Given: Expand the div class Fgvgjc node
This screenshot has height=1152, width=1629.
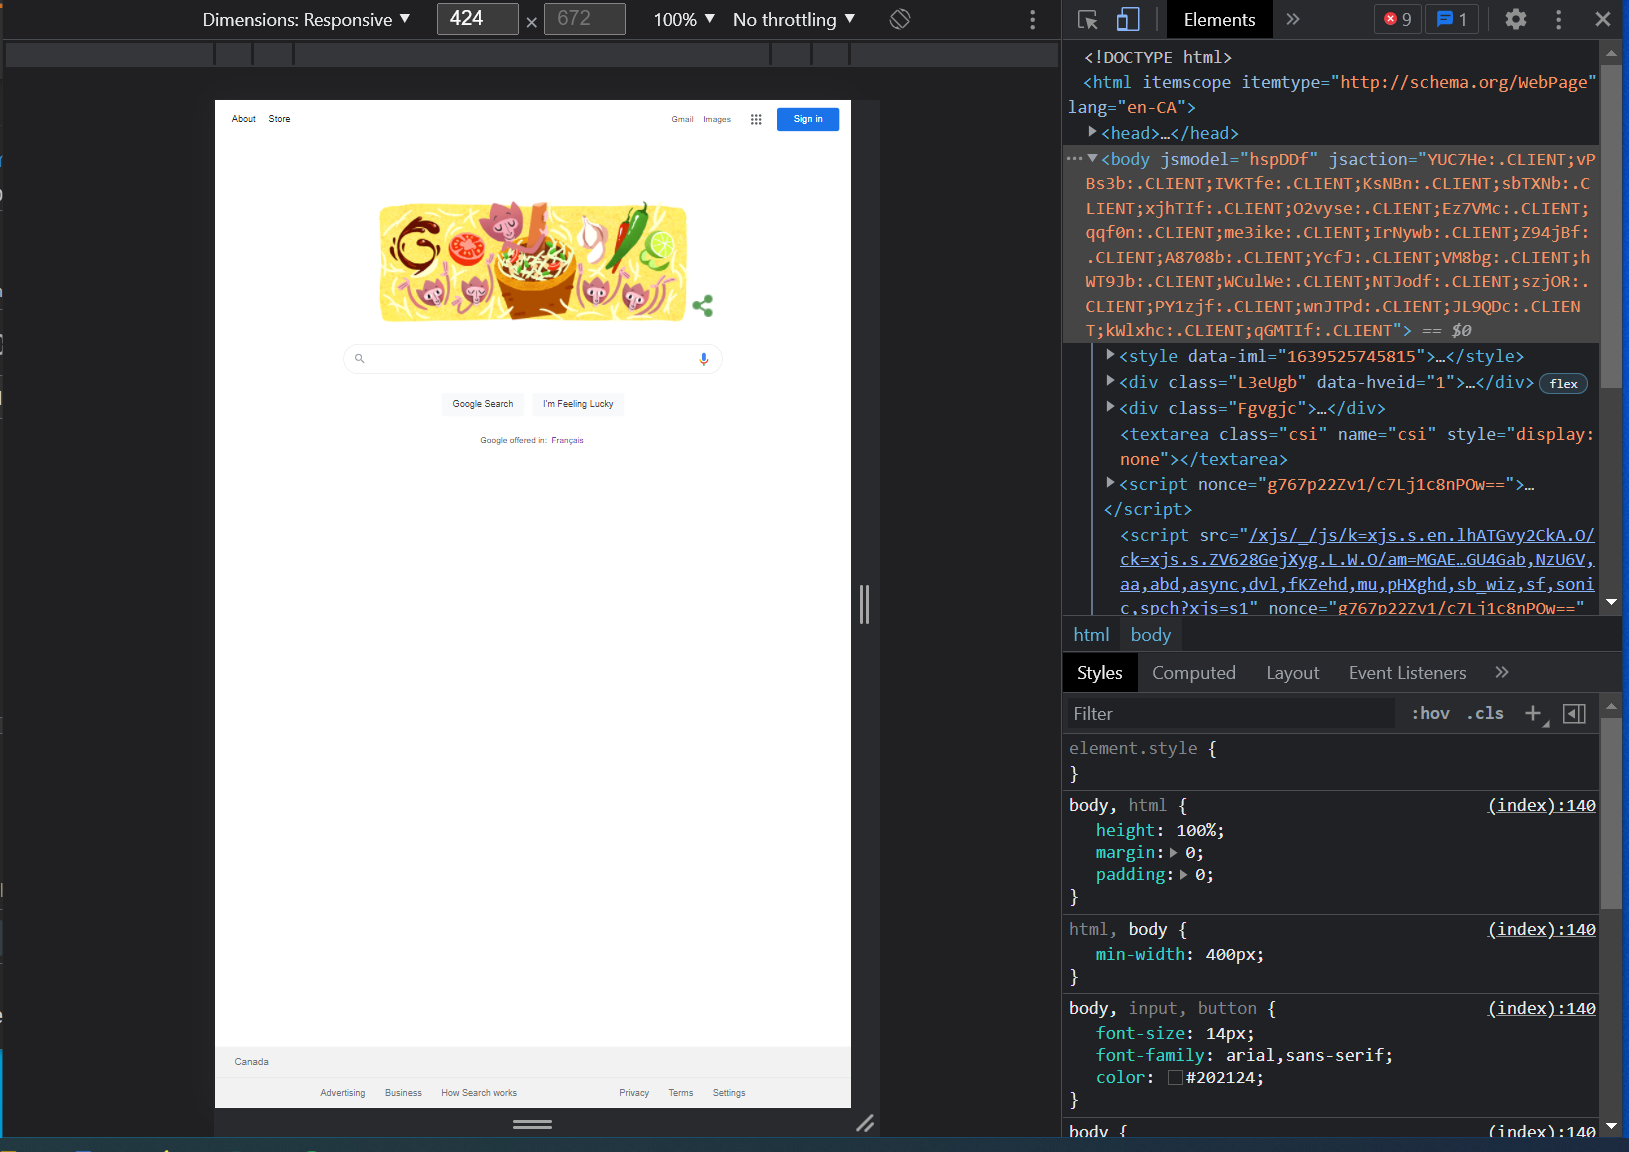Looking at the screenshot, I should pos(1110,407).
